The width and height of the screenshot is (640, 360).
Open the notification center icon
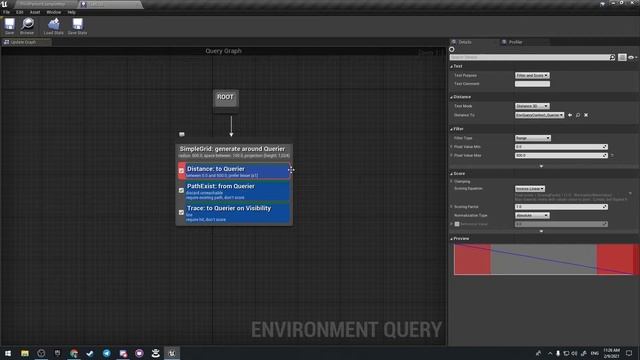(x=629, y=353)
